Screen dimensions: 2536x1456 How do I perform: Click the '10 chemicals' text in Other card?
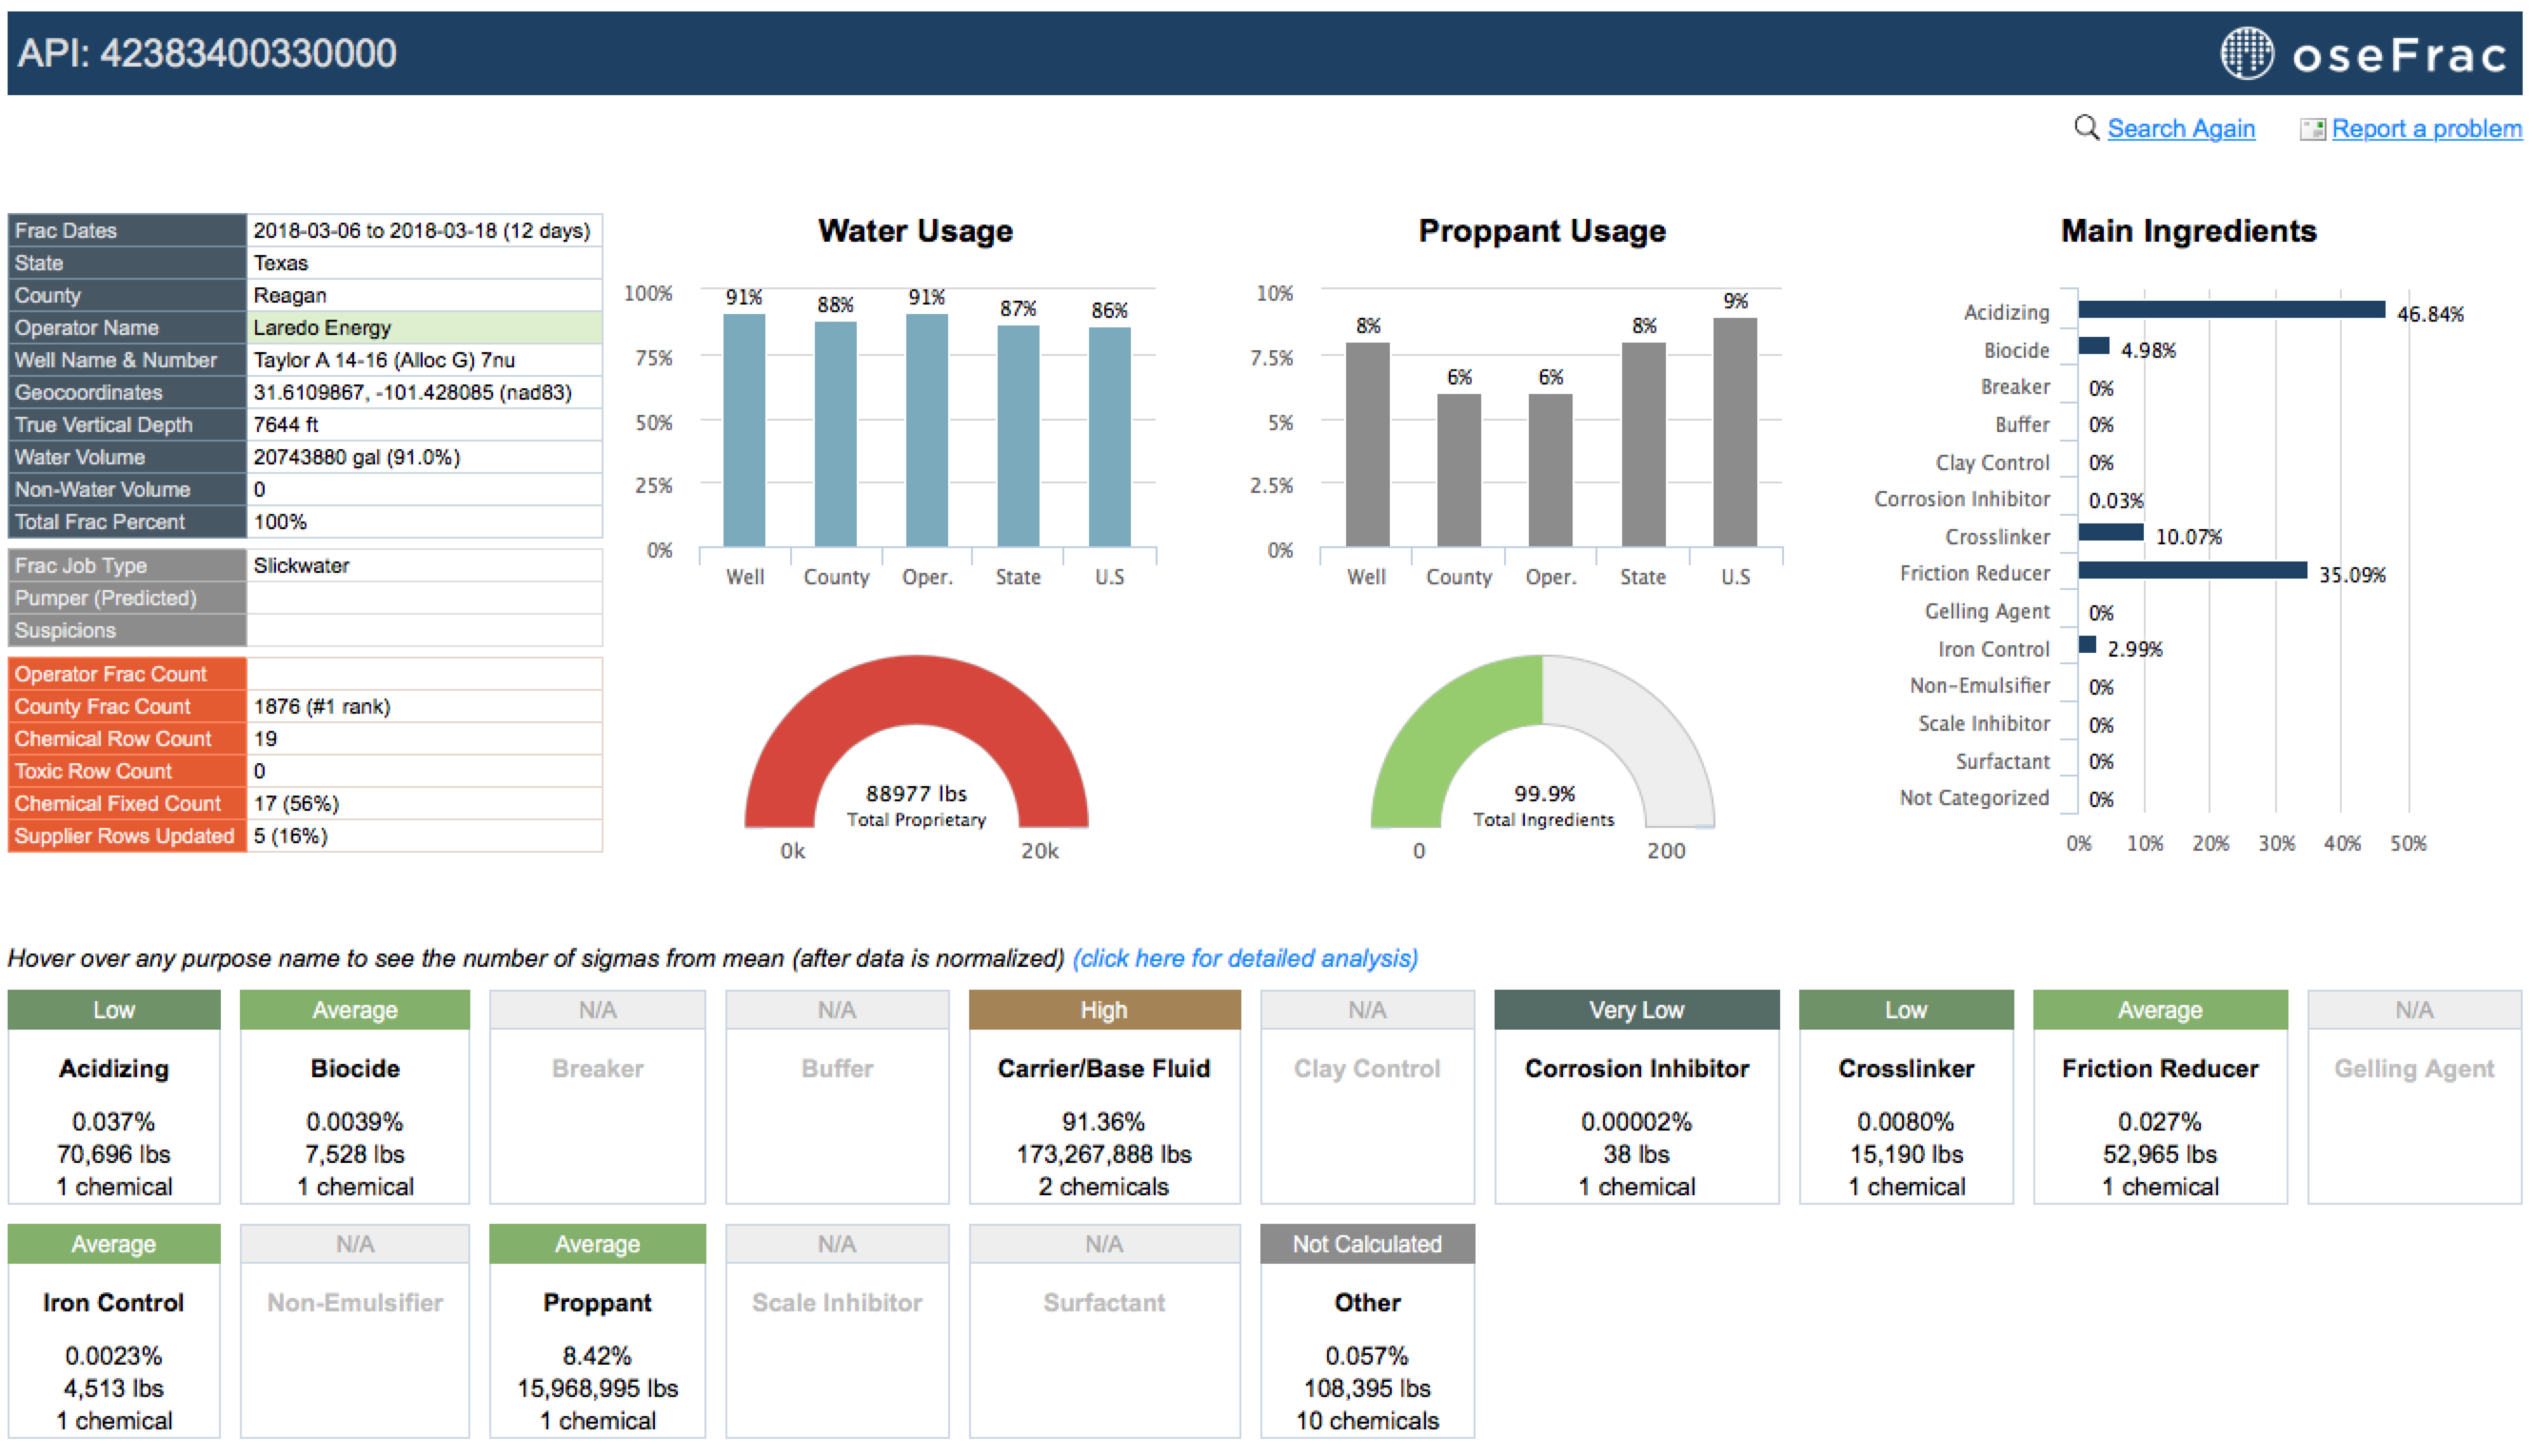tap(1367, 1420)
